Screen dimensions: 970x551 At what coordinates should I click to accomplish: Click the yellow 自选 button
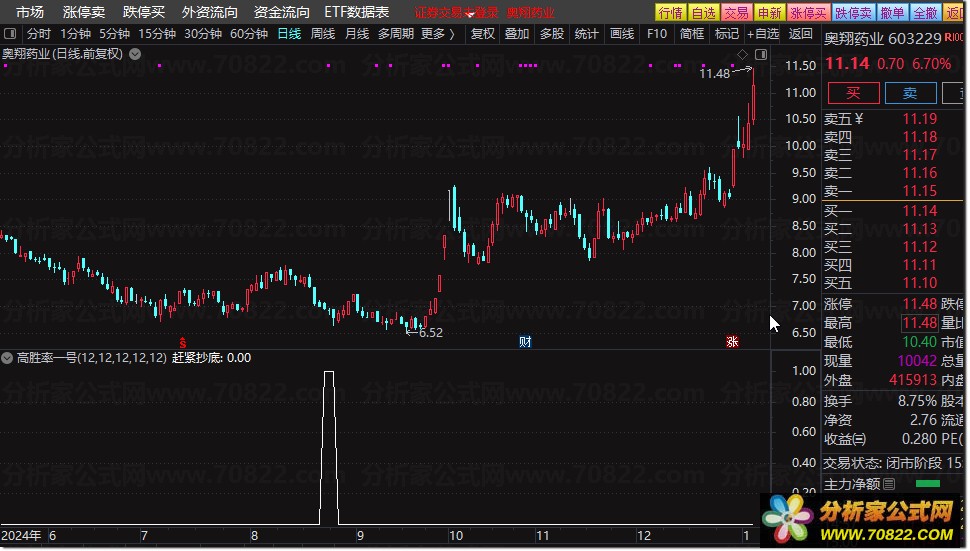coord(703,12)
